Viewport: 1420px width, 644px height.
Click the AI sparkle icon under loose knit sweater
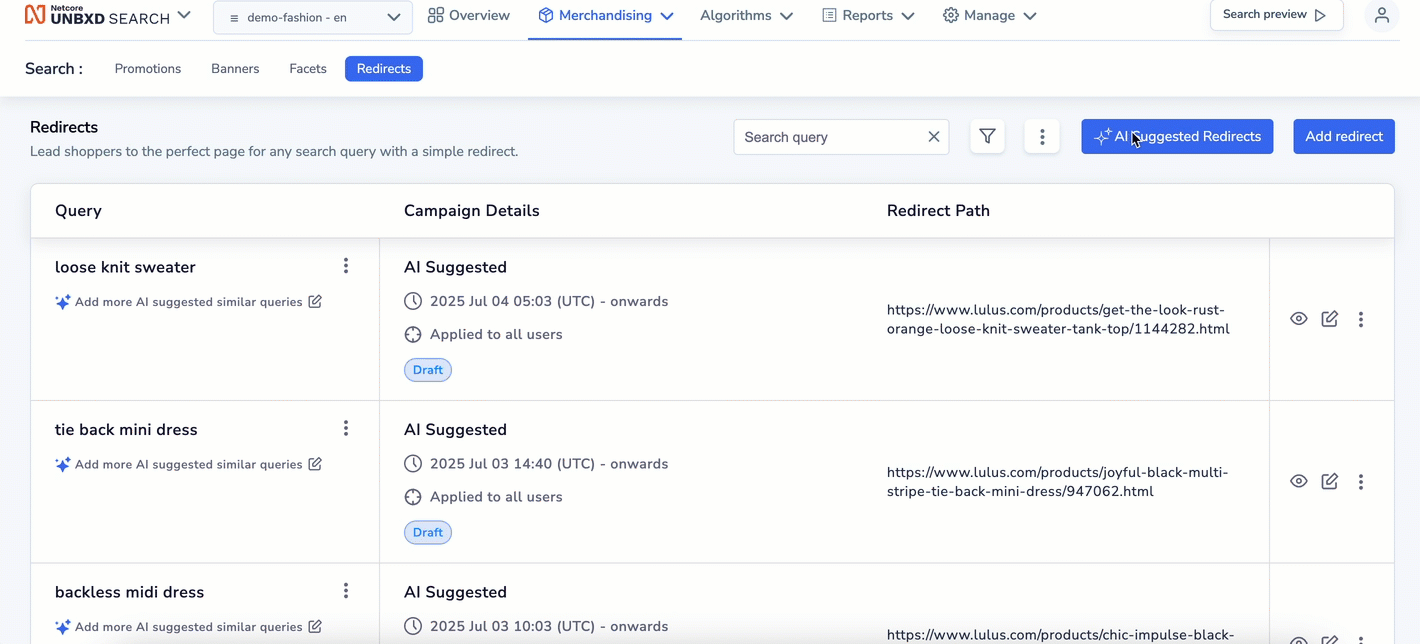coord(63,302)
